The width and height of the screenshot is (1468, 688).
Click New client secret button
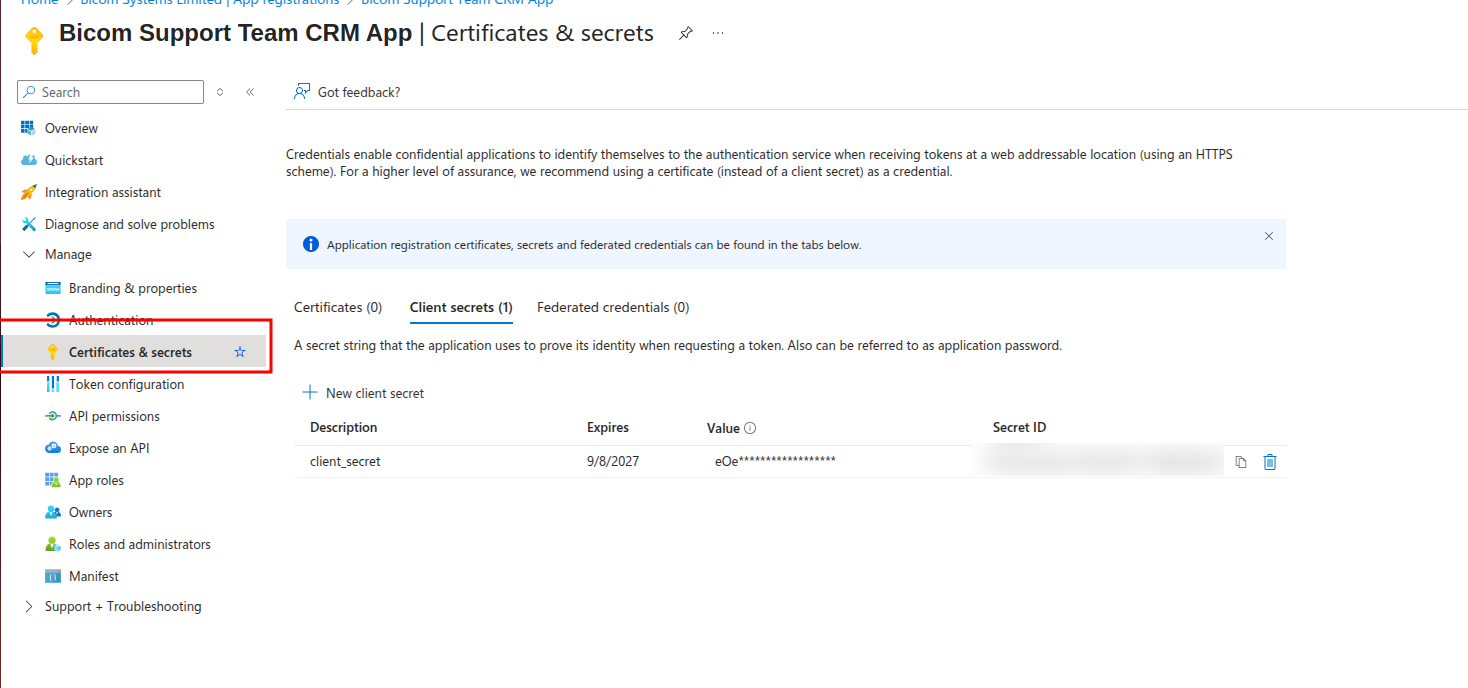point(363,393)
